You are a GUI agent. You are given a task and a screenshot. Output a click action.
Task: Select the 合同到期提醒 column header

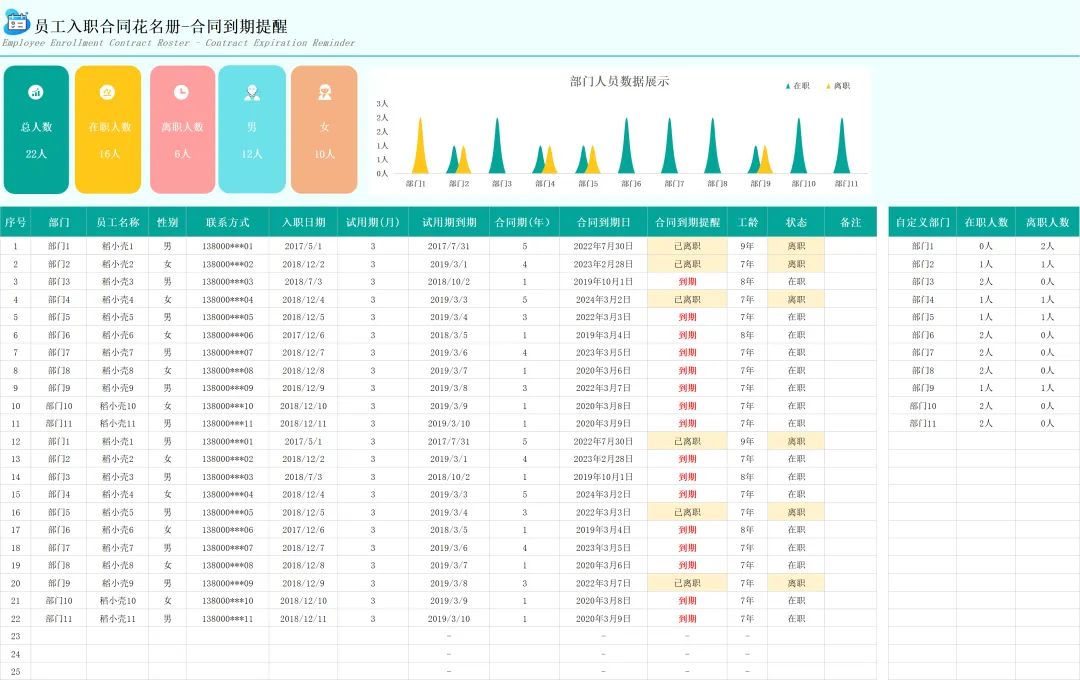(x=687, y=222)
